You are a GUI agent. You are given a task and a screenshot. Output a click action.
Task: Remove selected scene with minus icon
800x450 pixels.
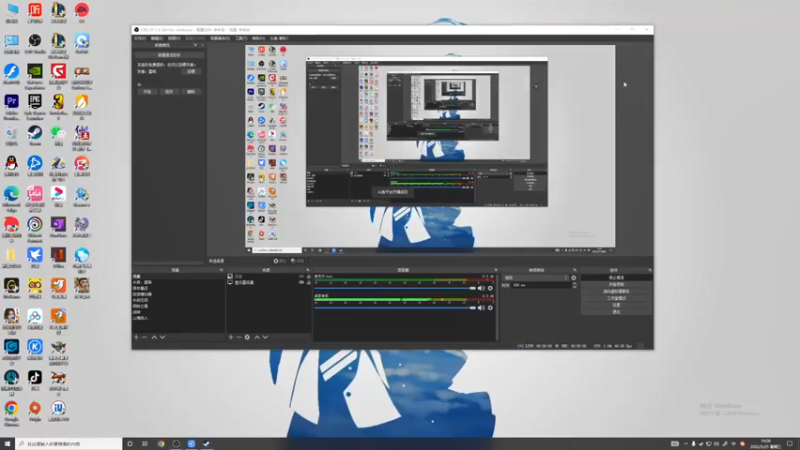click(x=144, y=337)
